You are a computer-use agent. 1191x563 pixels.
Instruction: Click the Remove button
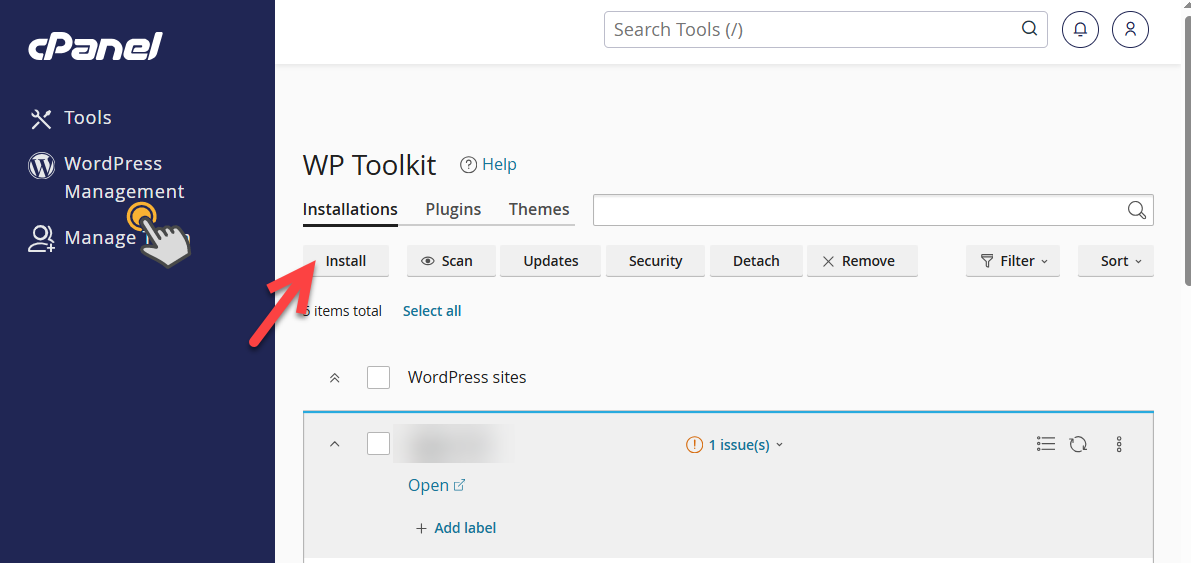point(862,261)
